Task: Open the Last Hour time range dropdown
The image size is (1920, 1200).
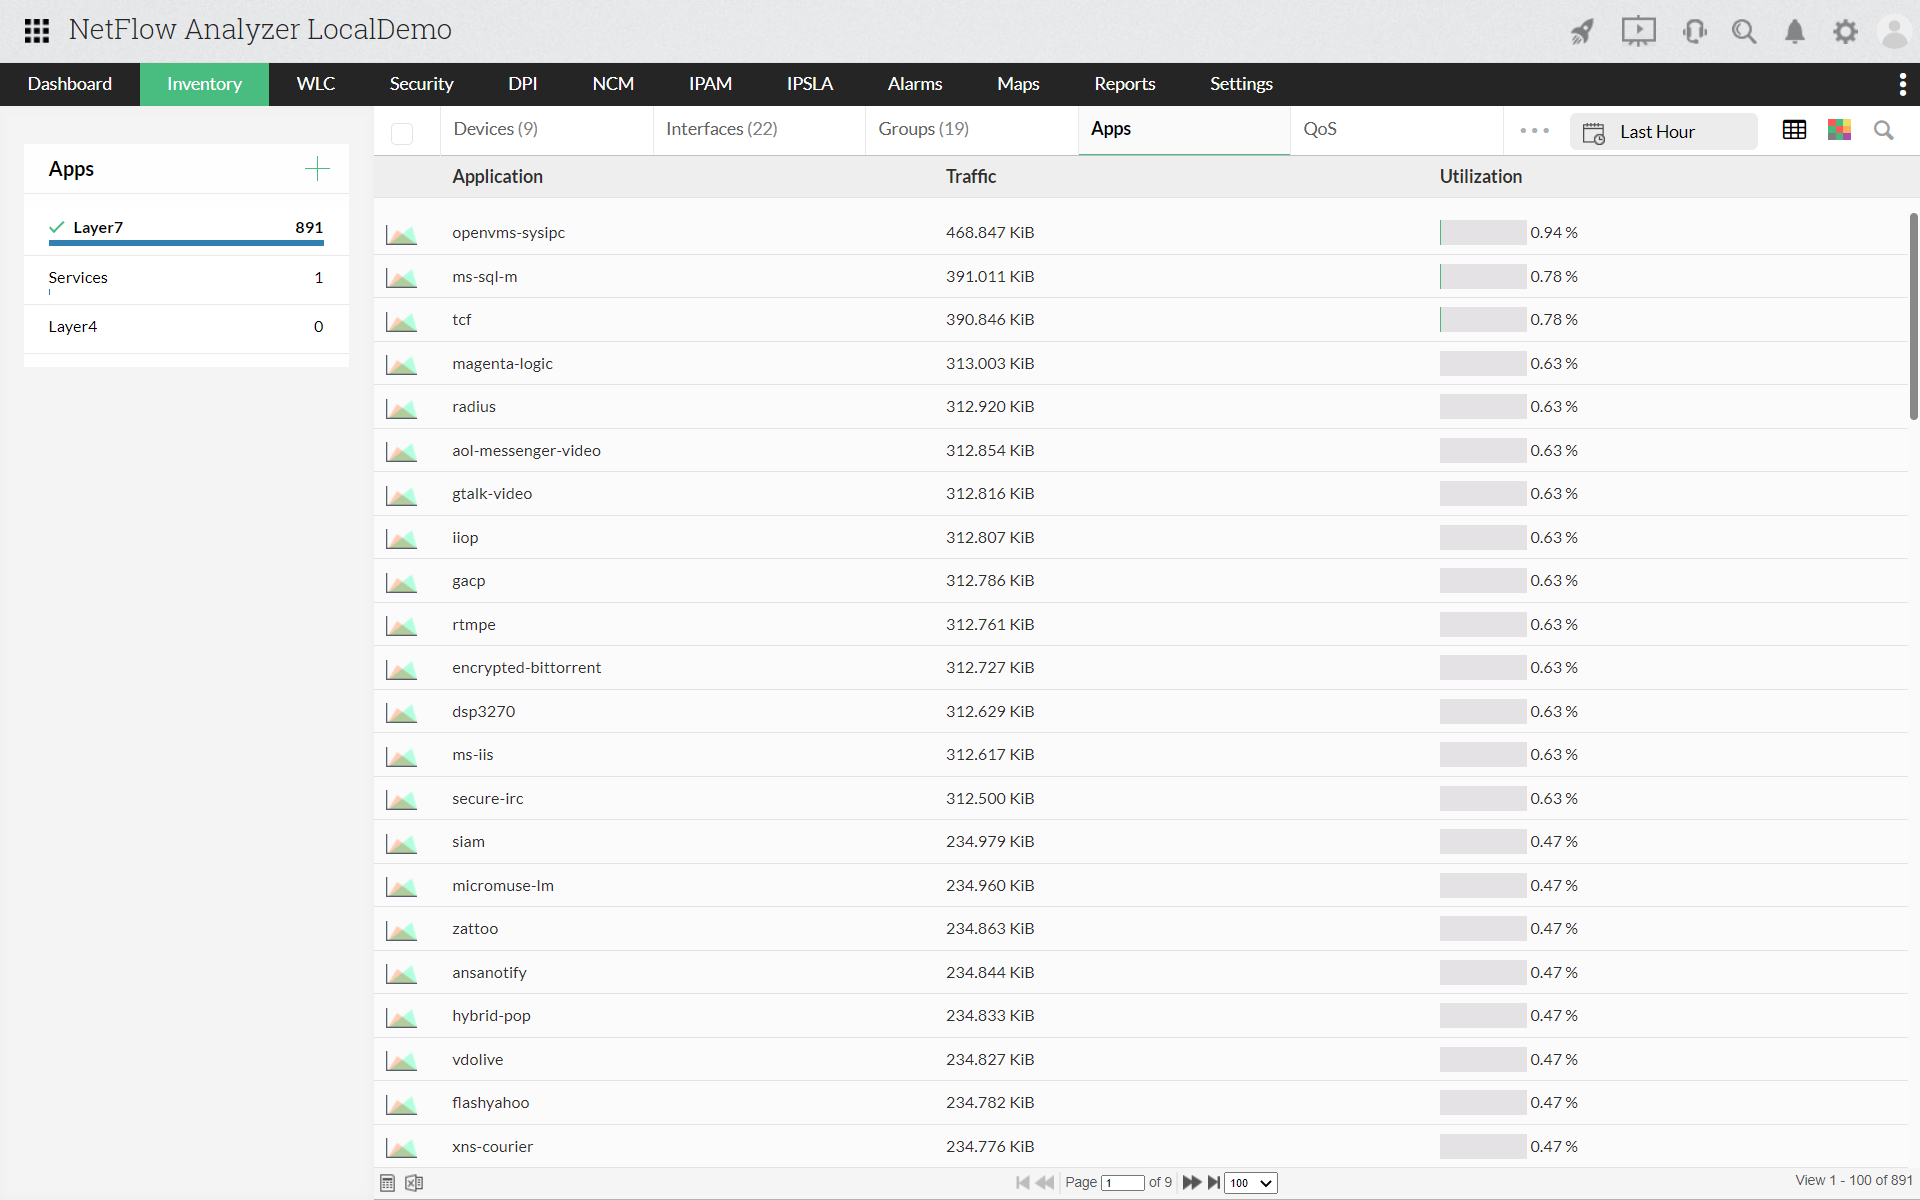Action: [x=1668, y=130]
